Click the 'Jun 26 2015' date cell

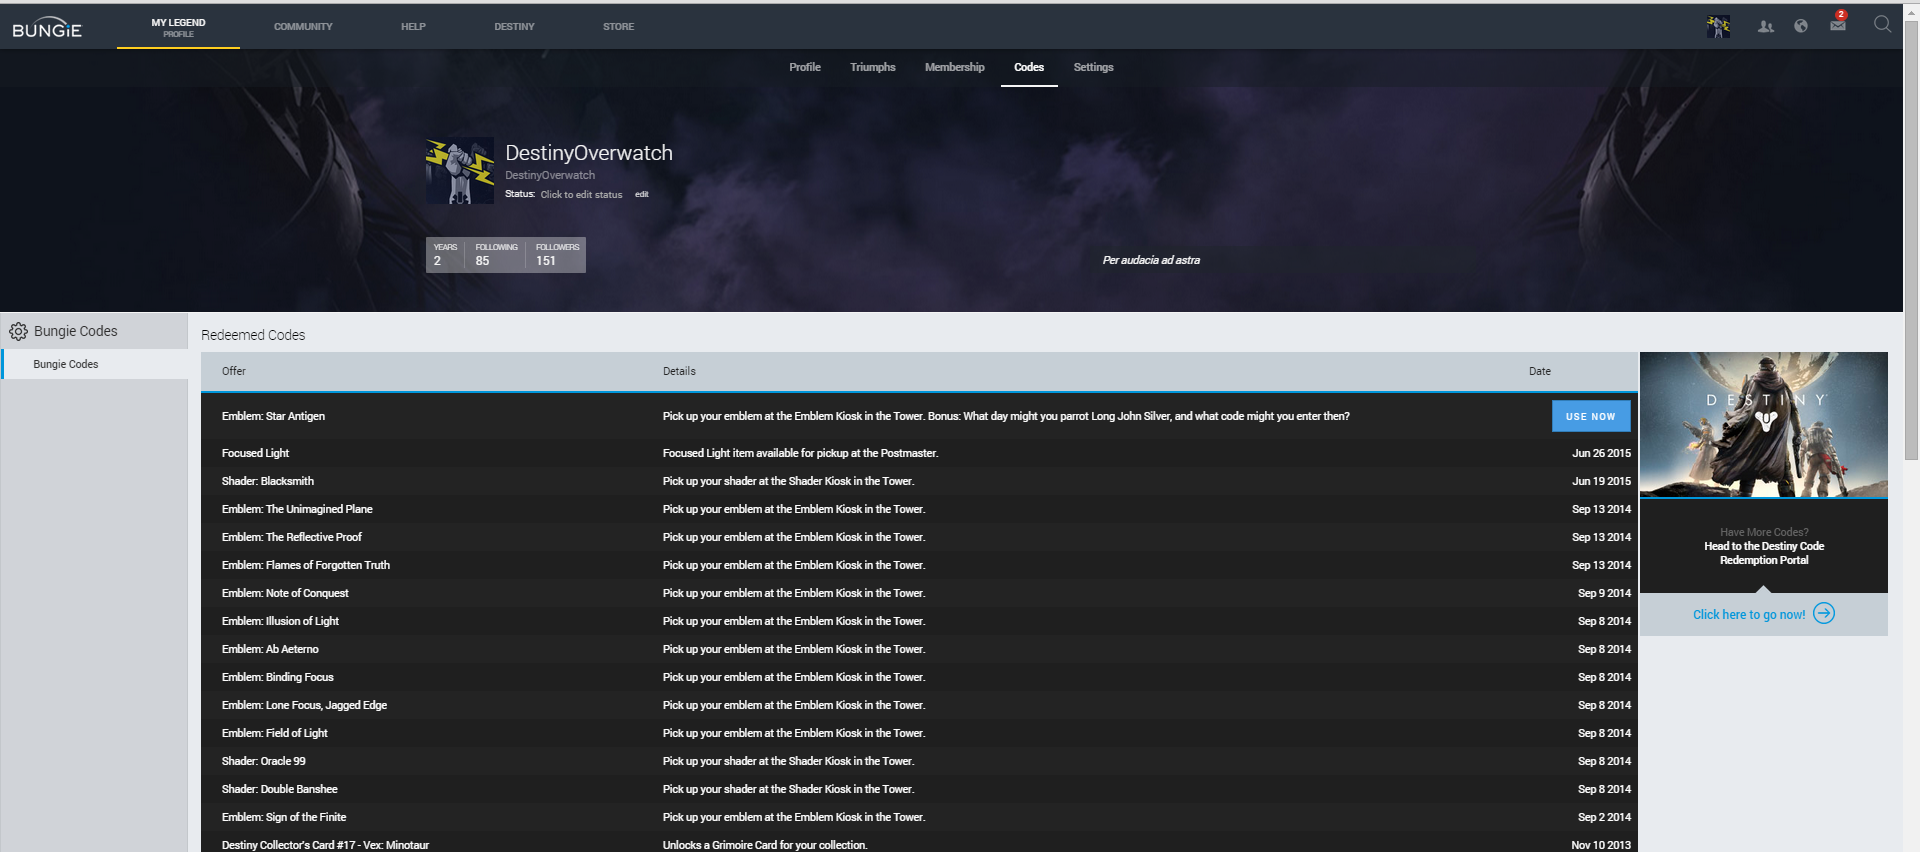(x=1601, y=453)
